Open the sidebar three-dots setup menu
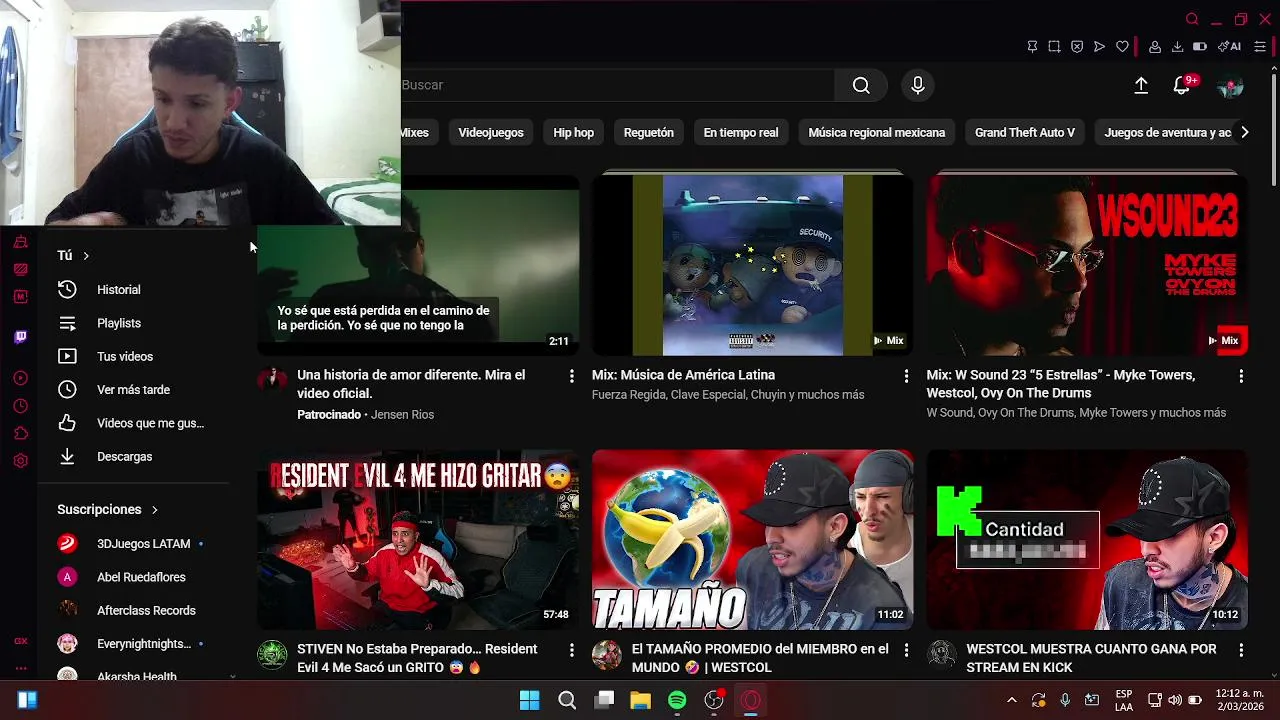This screenshot has height=720, width=1280. point(20,668)
